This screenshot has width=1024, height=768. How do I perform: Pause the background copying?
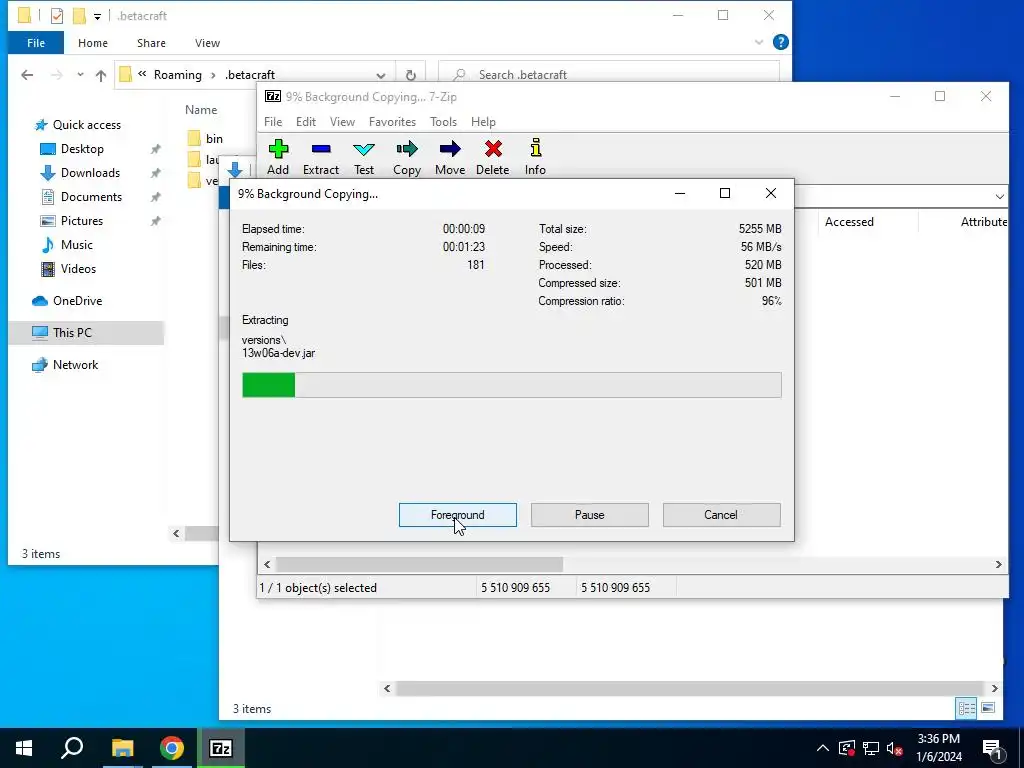(x=590, y=515)
